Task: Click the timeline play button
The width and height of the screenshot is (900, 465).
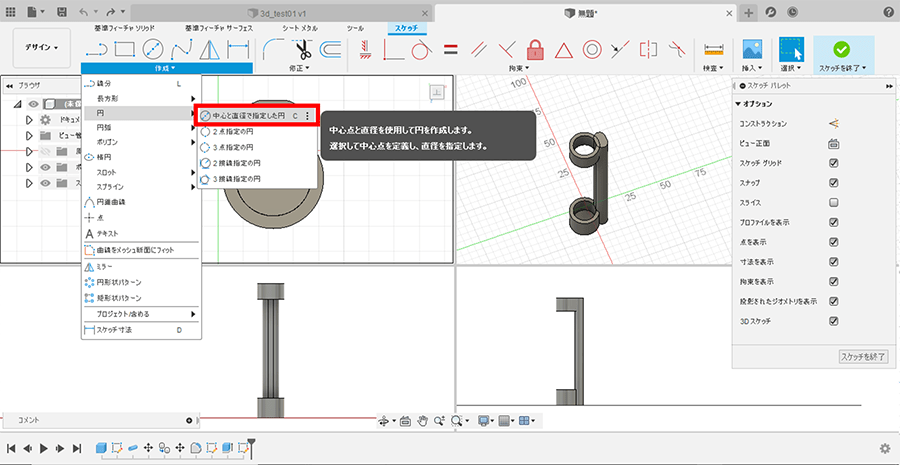Action: point(44,449)
